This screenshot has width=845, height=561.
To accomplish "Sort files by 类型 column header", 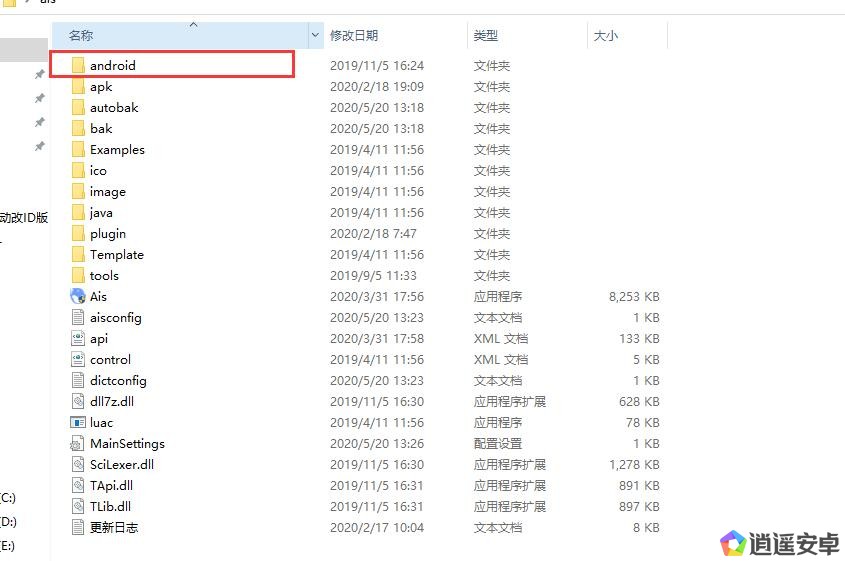I will 486,35.
